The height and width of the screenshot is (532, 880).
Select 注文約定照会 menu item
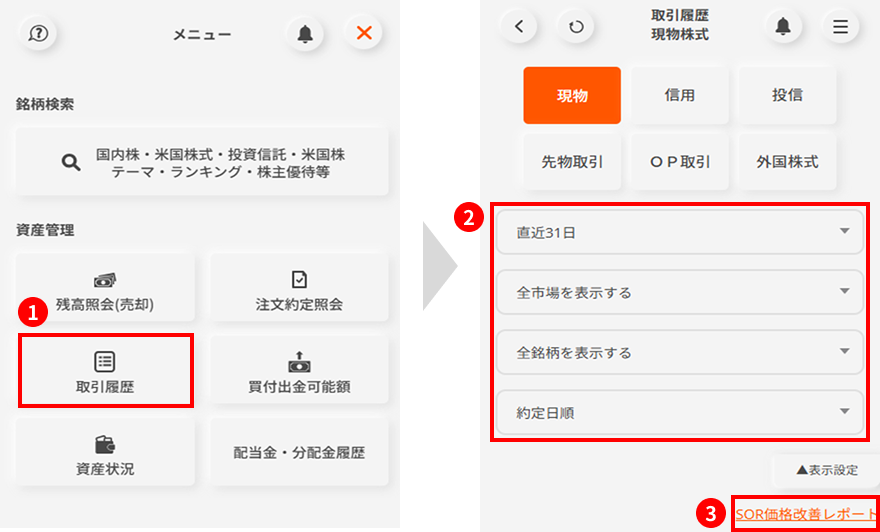pos(298,289)
